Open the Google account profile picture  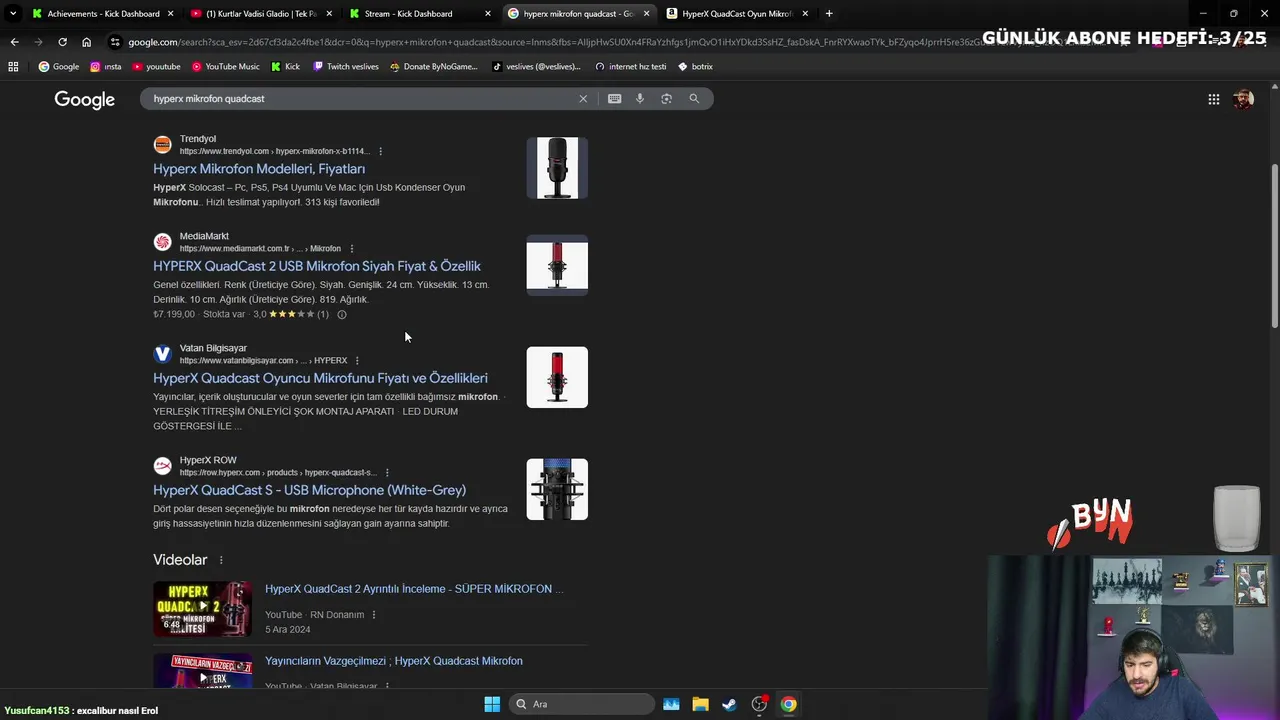point(1243,99)
